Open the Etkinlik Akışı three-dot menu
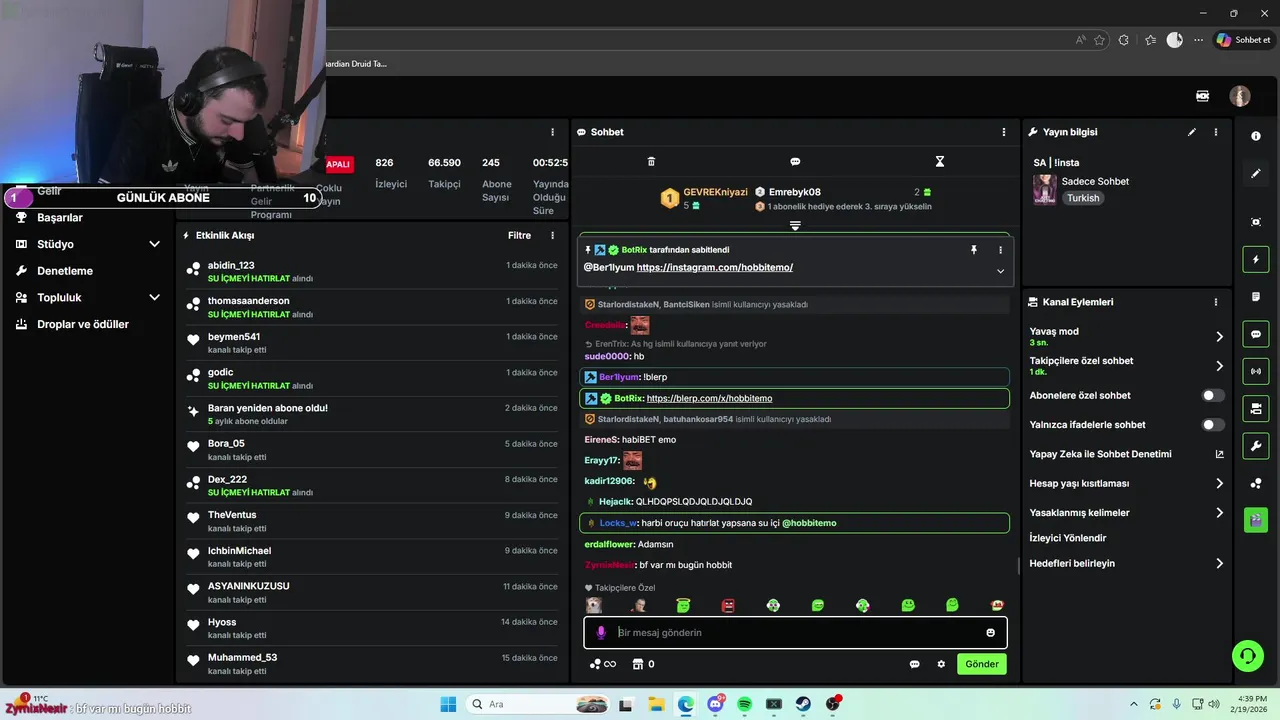 [552, 236]
